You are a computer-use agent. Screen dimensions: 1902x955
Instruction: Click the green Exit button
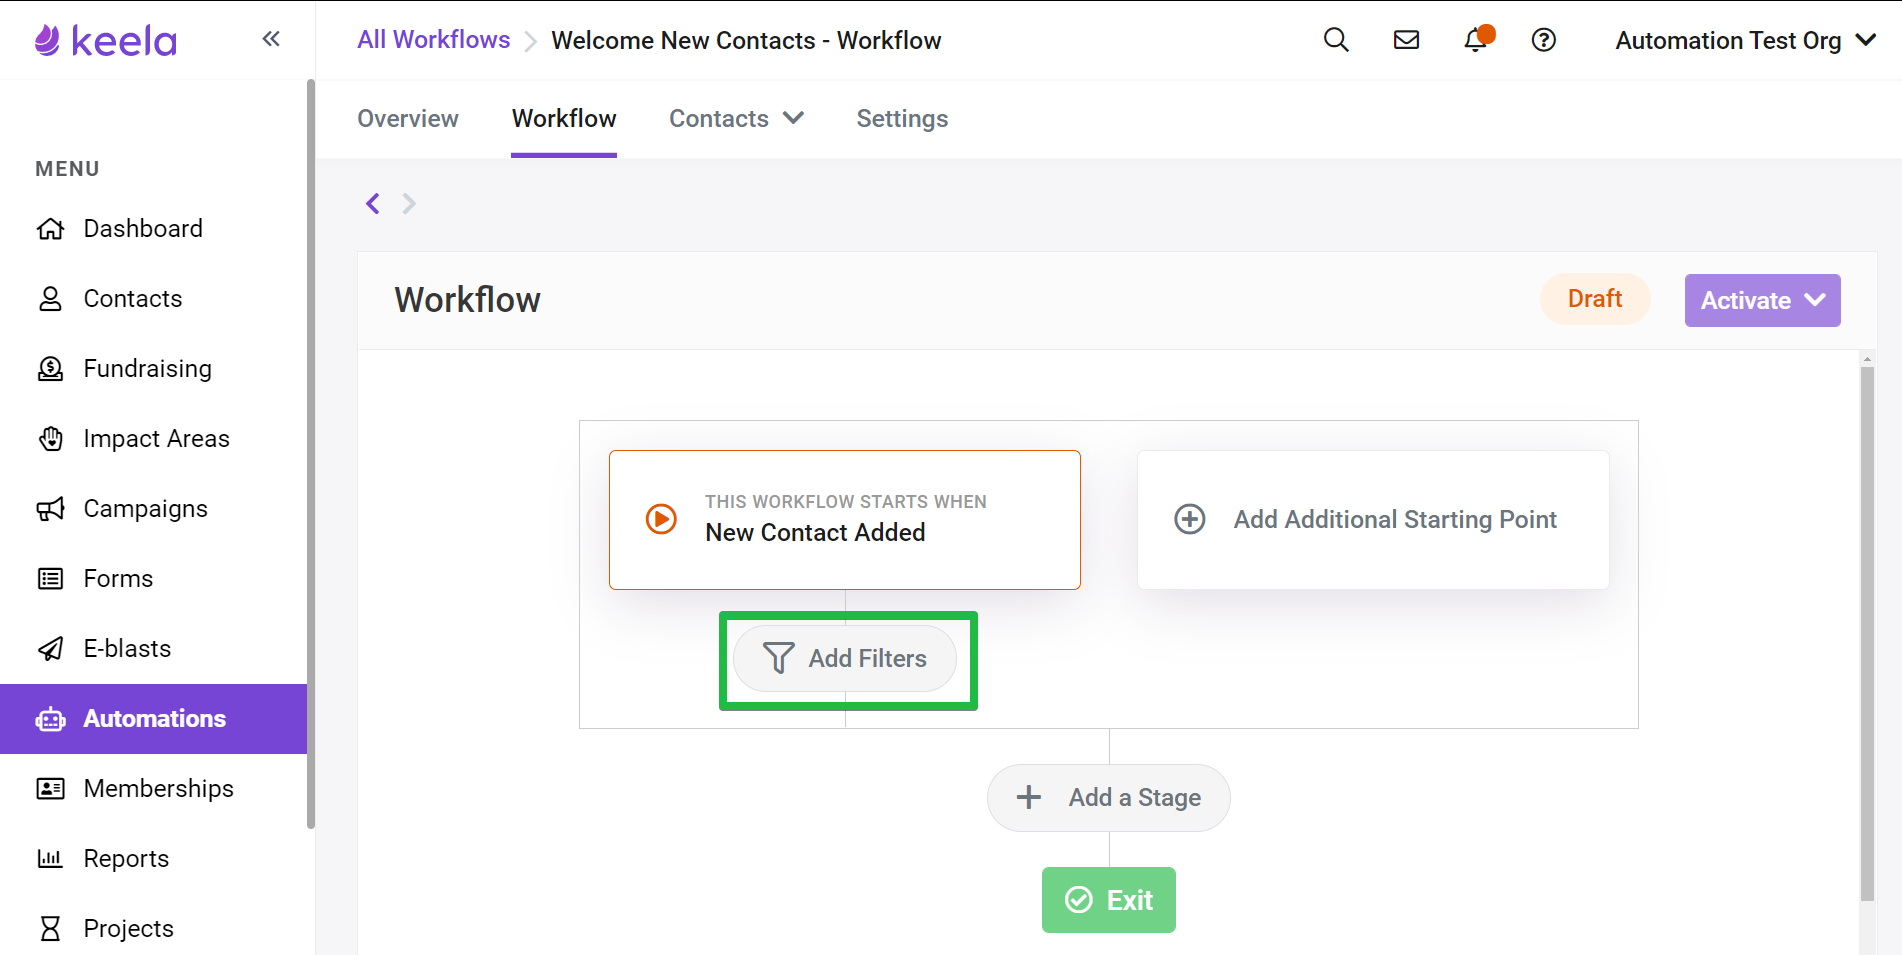pyautogui.click(x=1108, y=900)
